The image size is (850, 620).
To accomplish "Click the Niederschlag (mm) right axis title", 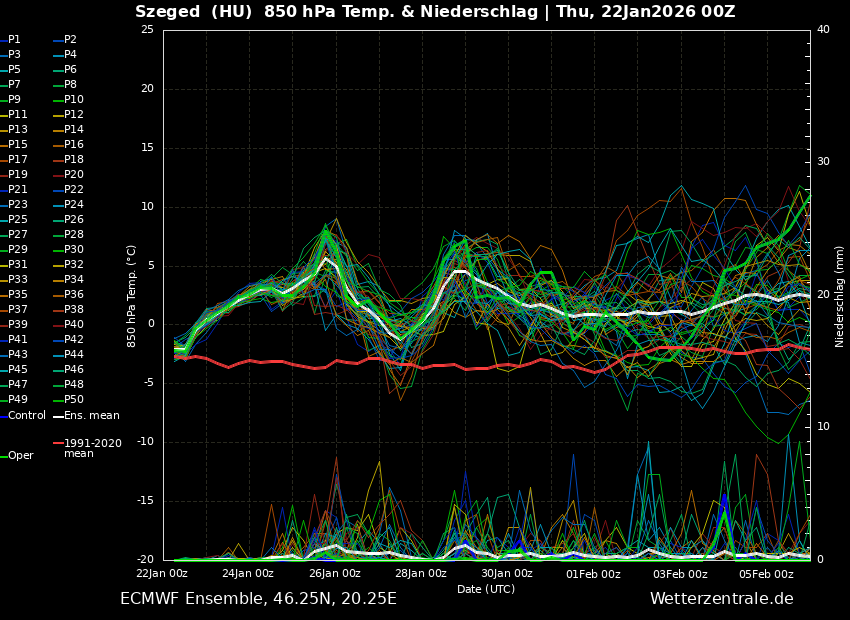I will pyautogui.click(x=840, y=296).
